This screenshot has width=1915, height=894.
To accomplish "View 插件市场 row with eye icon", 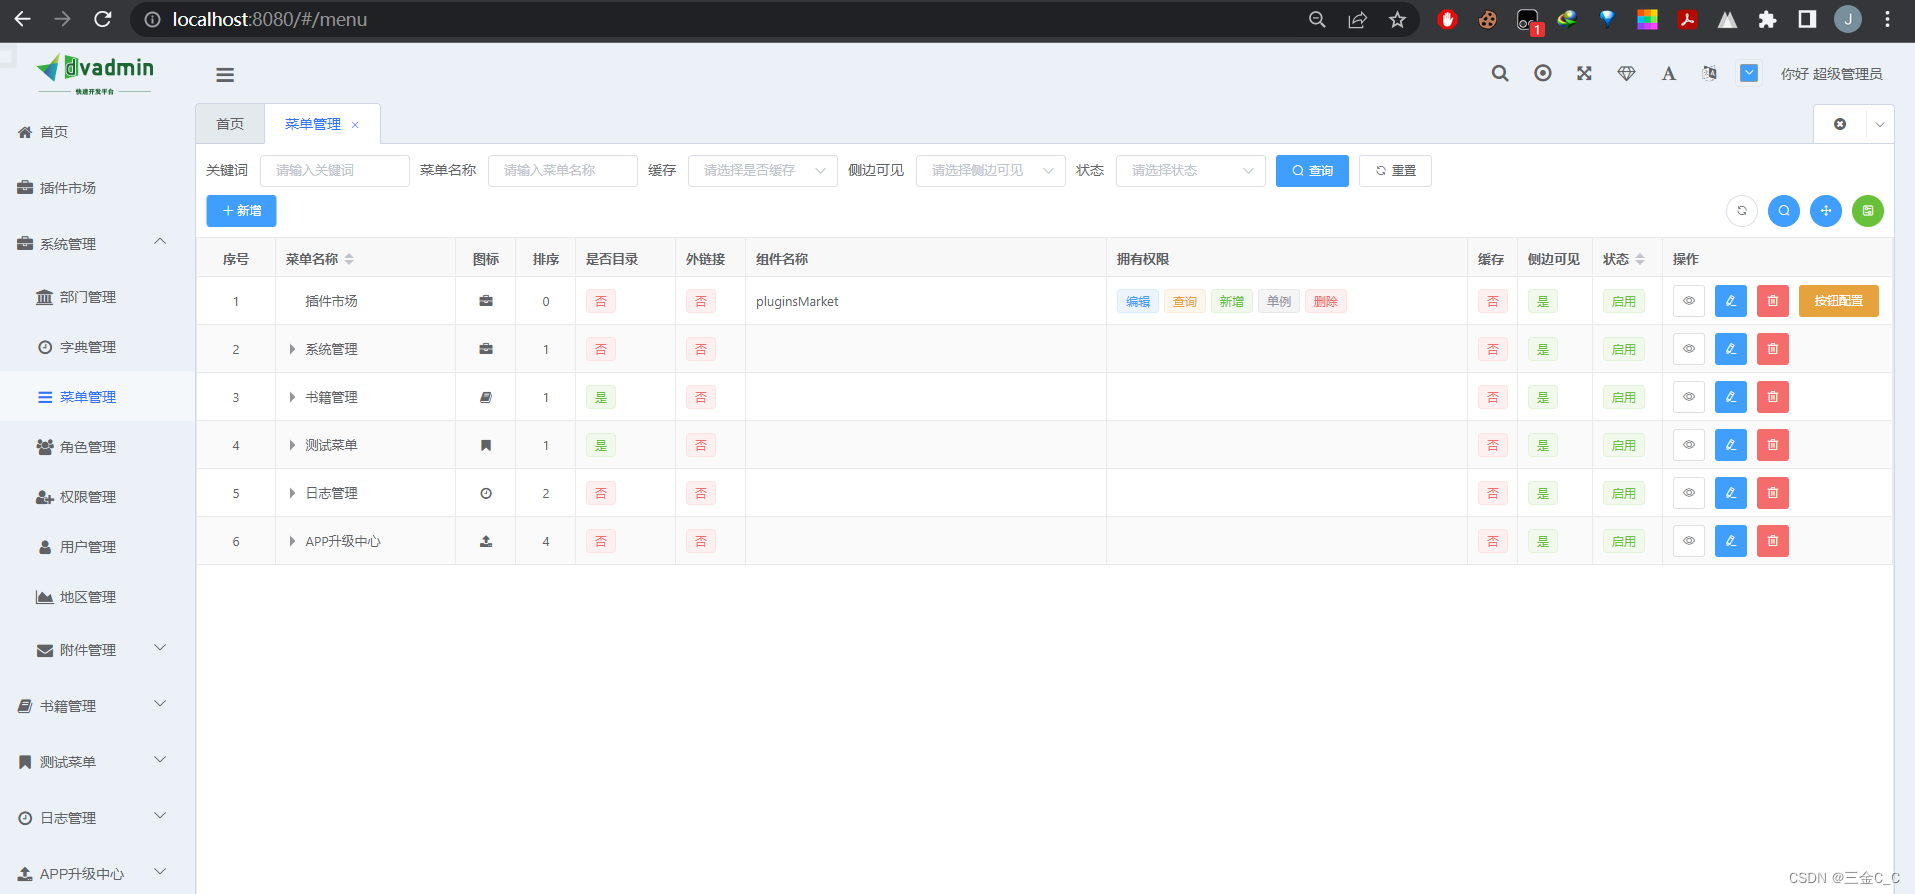I will 1689,301.
